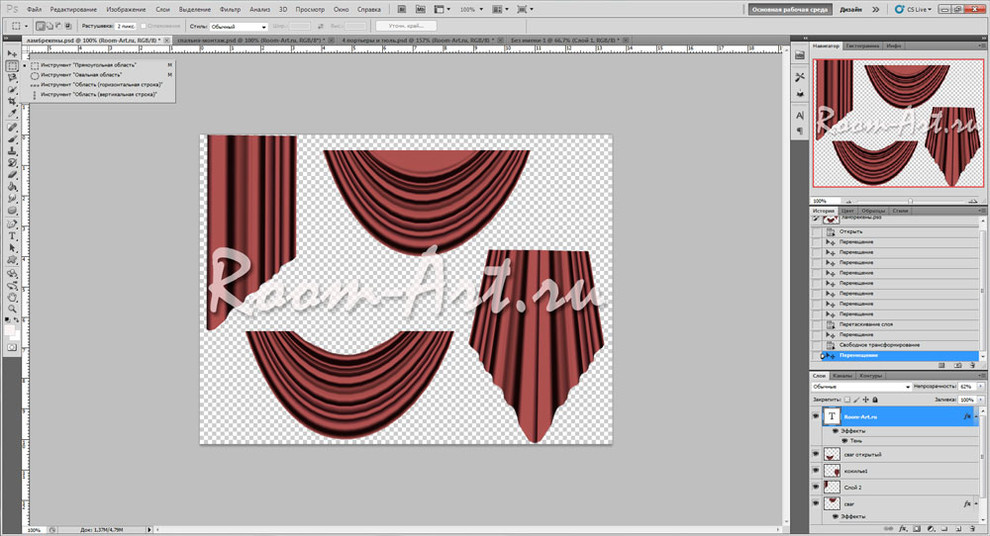Toggle visibility of the Слой 2 layer
The height and width of the screenshot is (536, 990).
pos(815,487)
